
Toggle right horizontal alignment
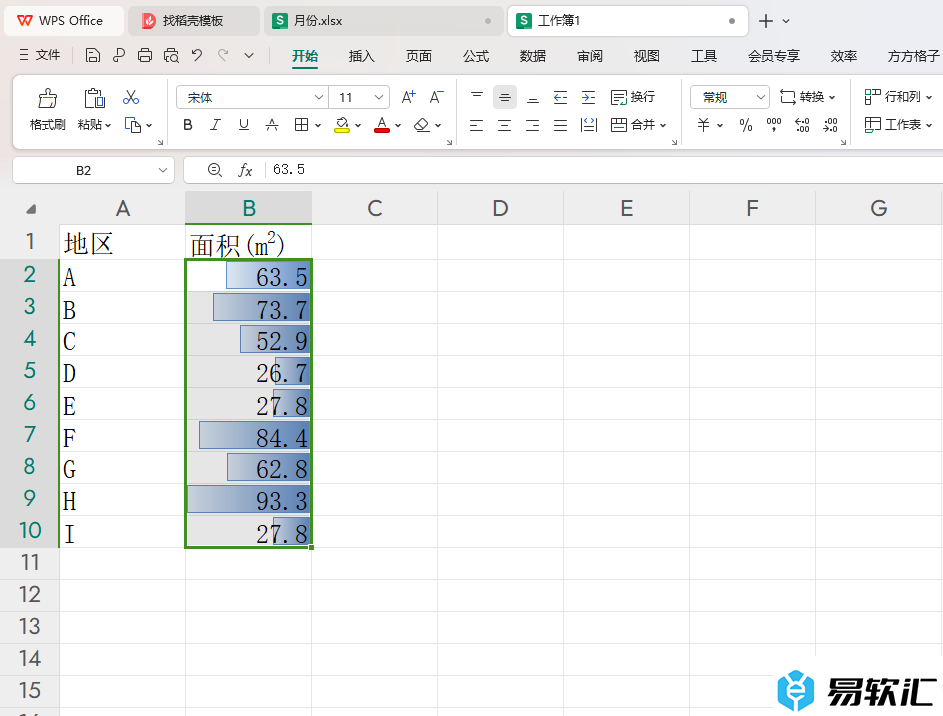coord(533,125)
